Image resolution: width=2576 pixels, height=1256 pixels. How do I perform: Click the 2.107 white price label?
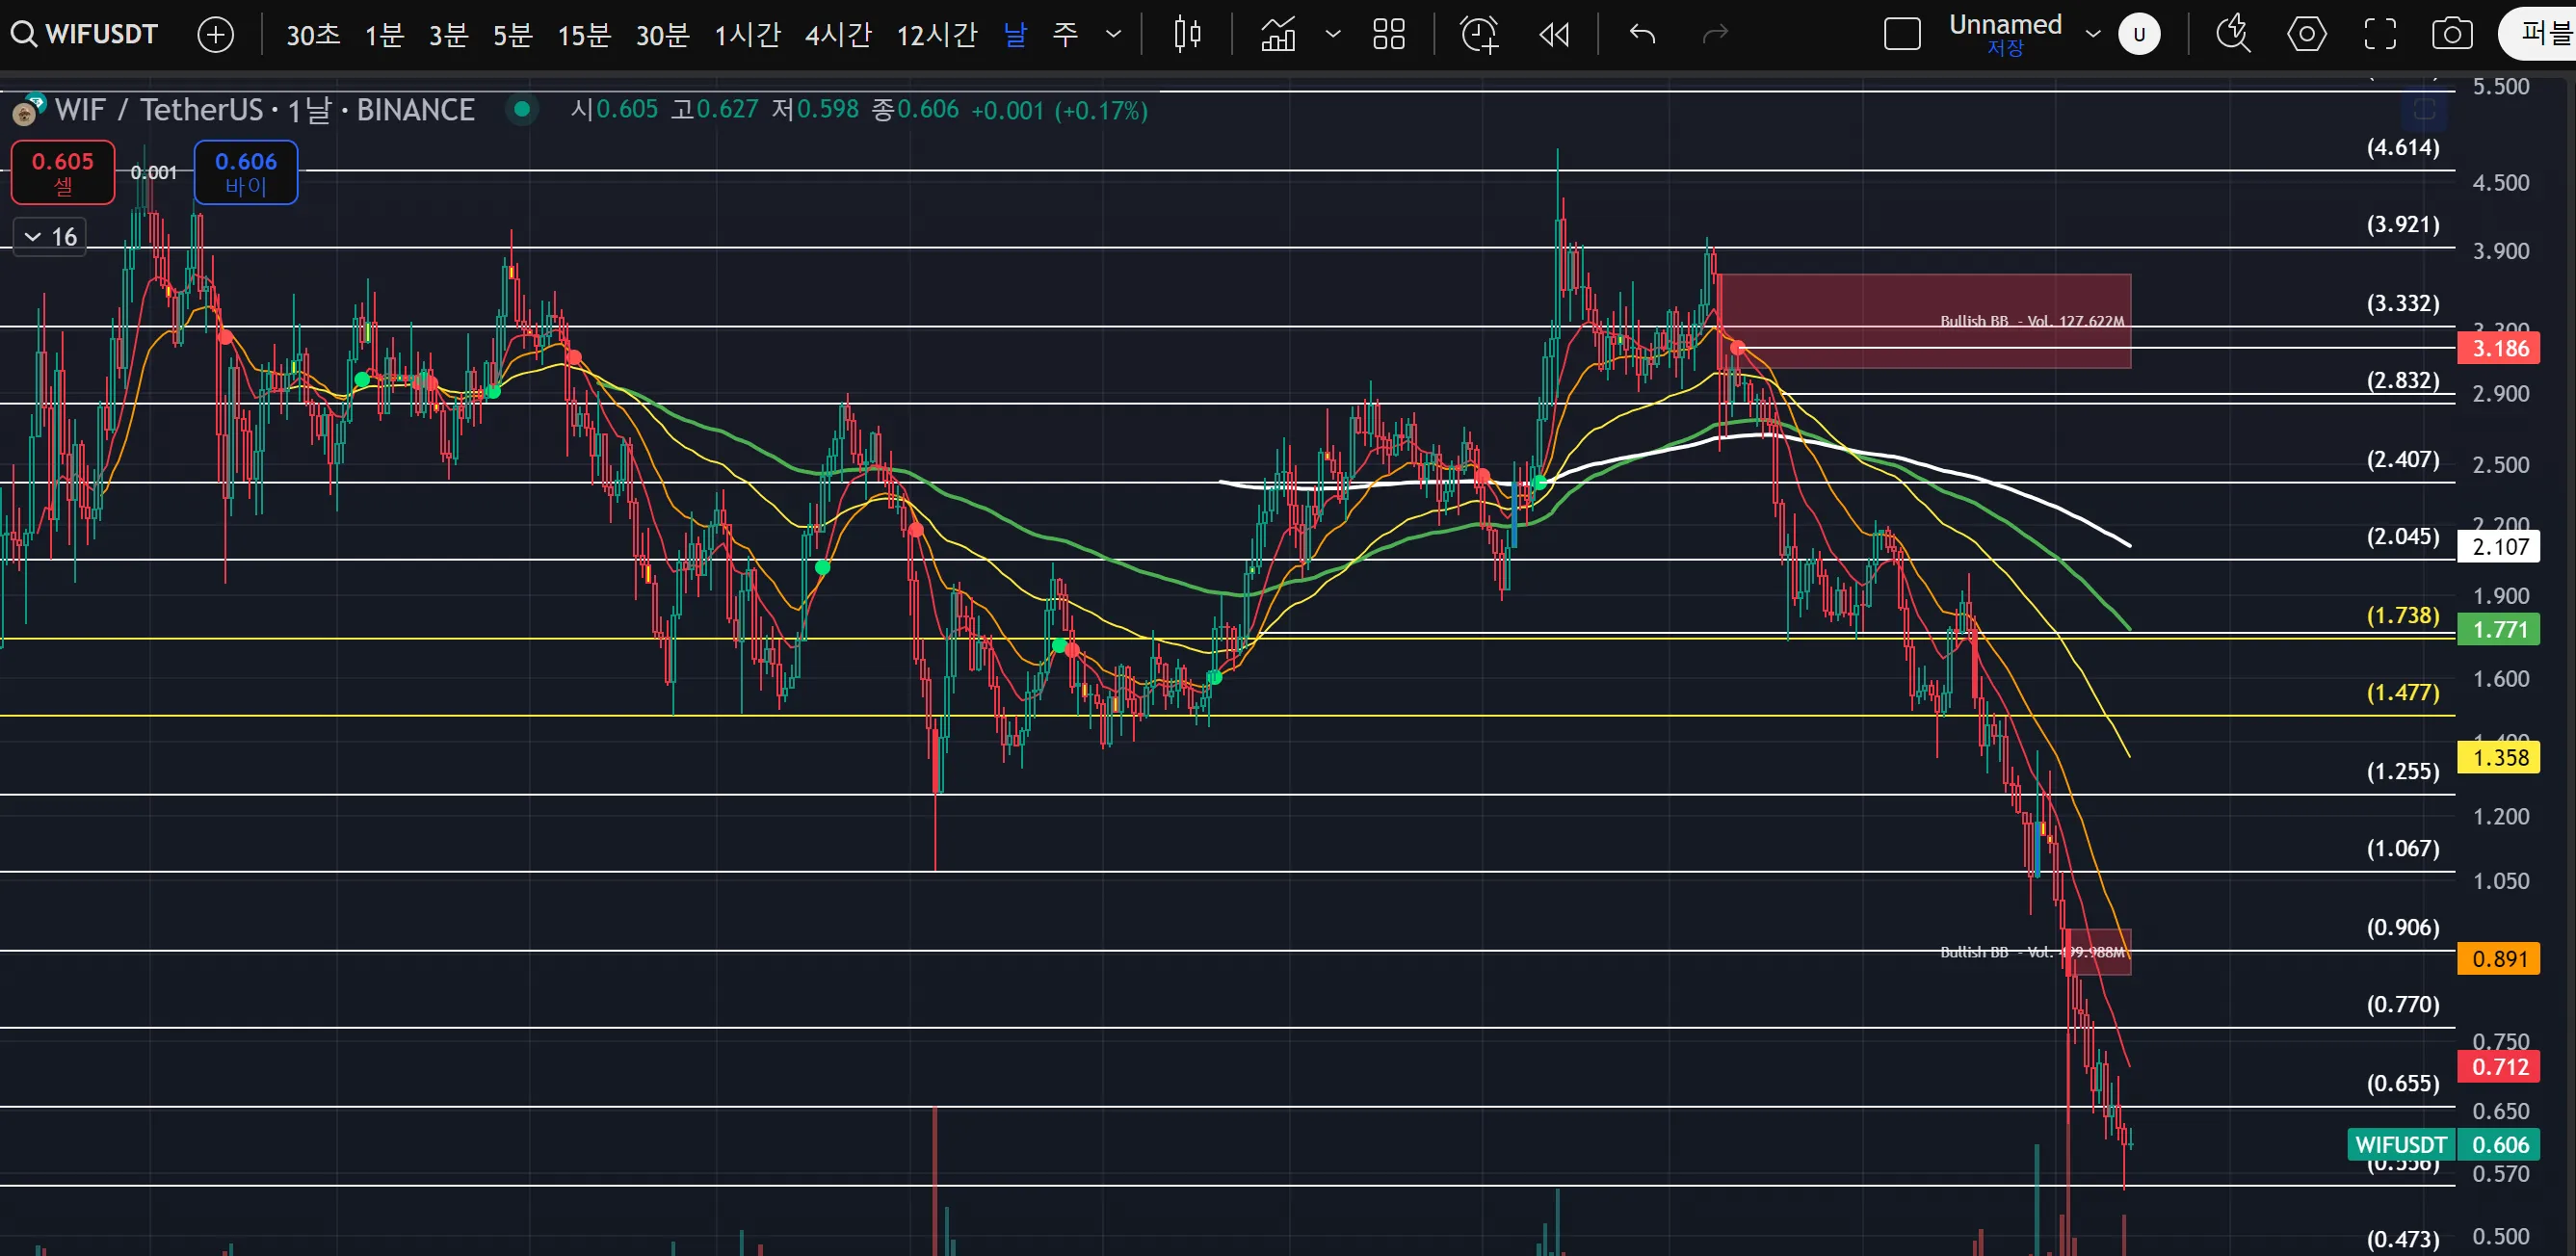[x=2498, y=546]
